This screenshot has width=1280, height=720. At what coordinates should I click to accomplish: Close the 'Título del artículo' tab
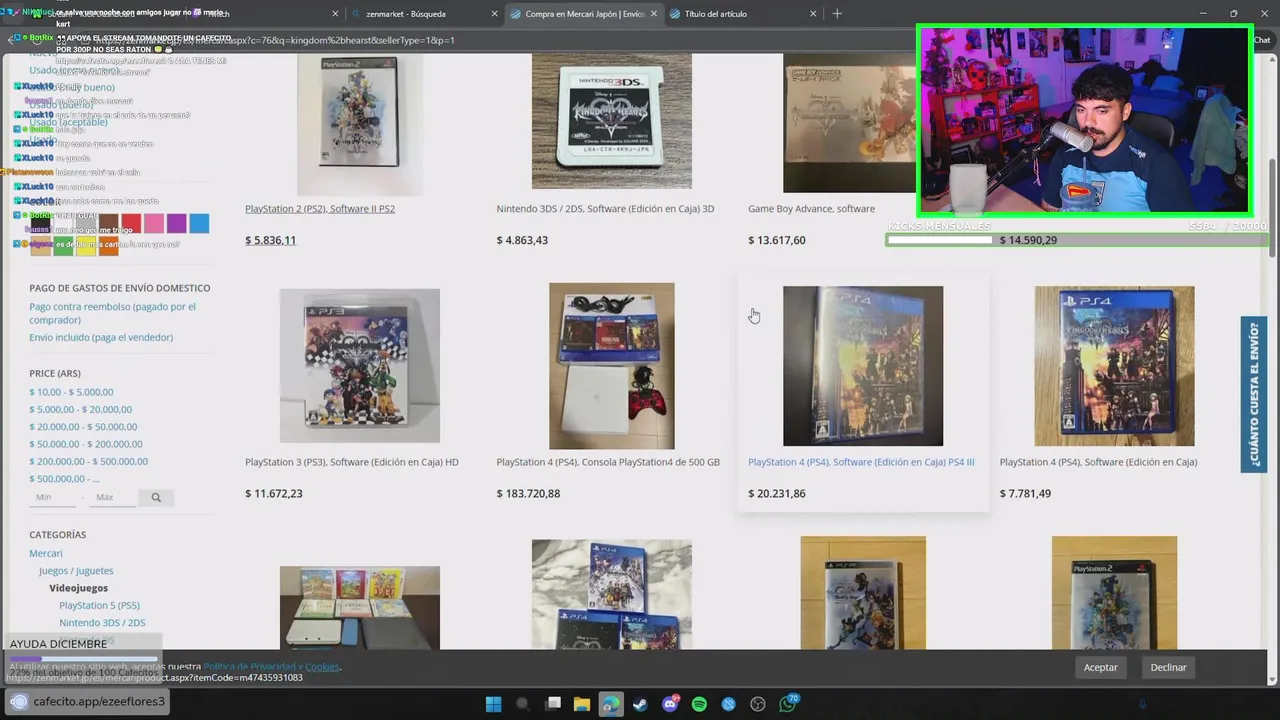click(x=813, y=14)
